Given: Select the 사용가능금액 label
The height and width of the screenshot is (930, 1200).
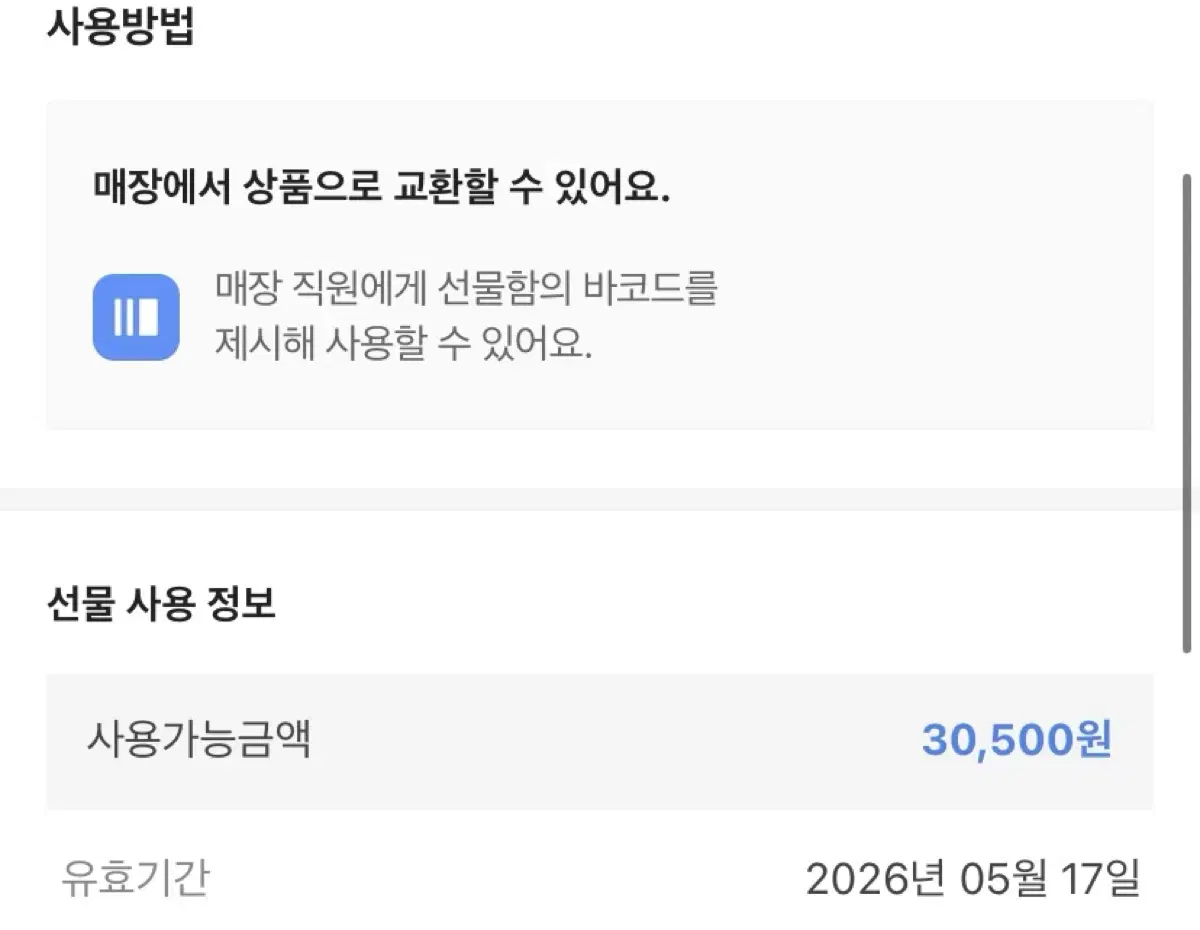Looking at the screenshot, I should point(199,740).
